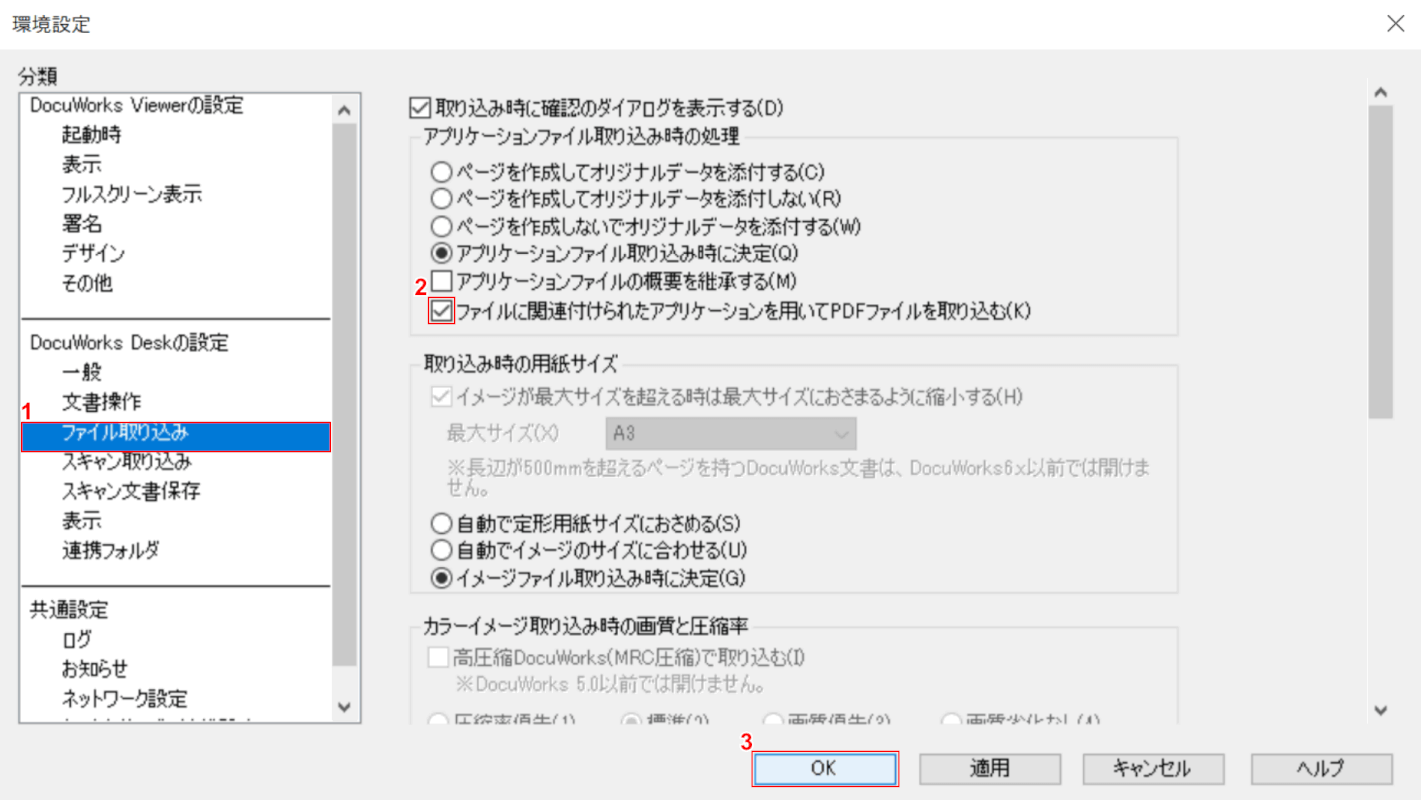Open 連携フォルダ settings category
This screenshot has width=1421, height=800.
pos(110,550)
